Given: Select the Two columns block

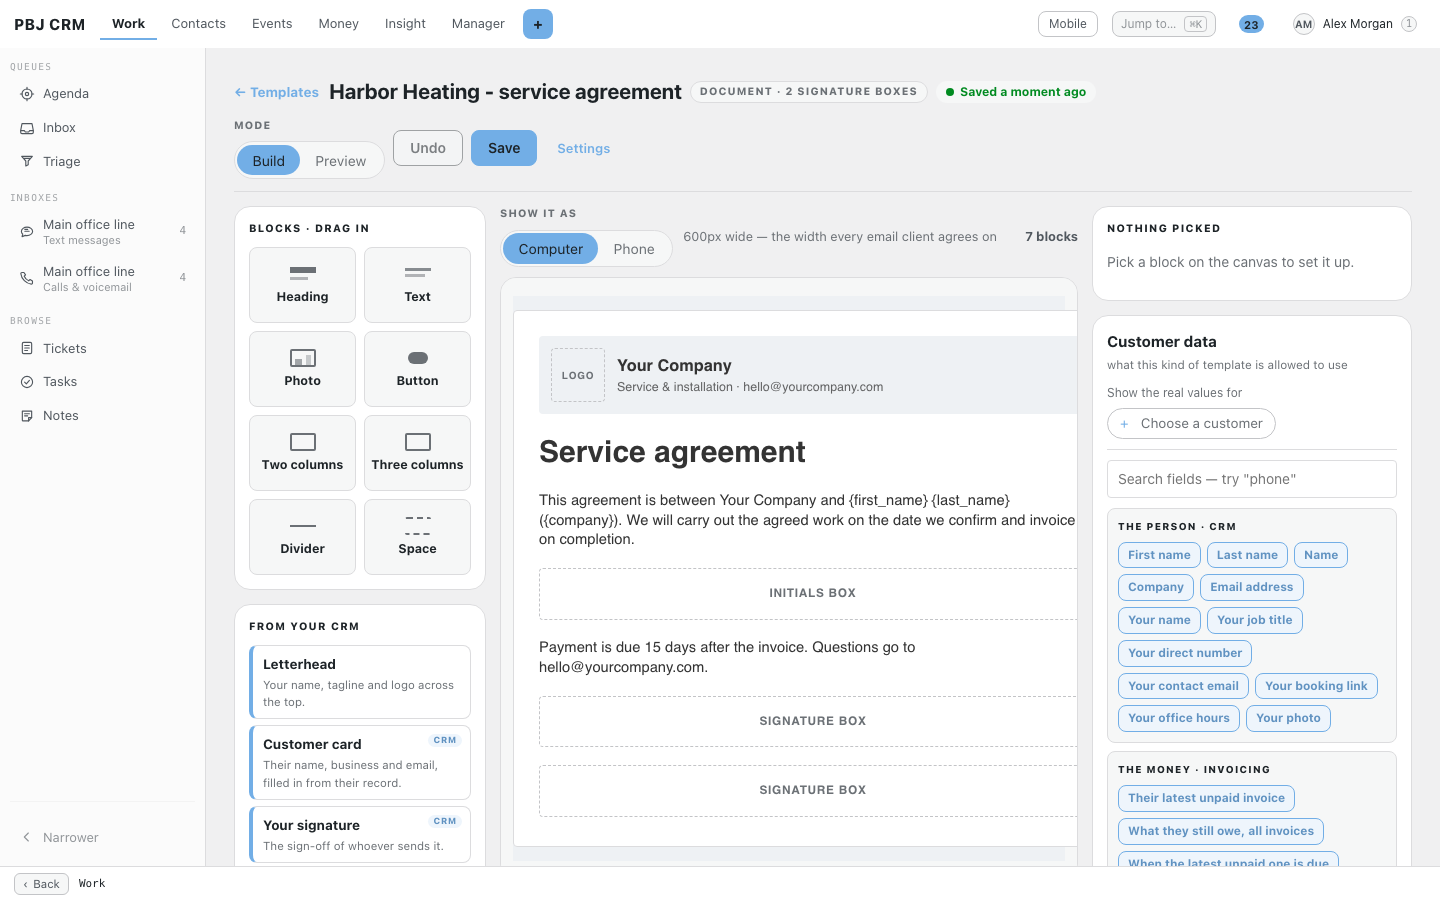Looking at the screenshot, I should point(302,453).
